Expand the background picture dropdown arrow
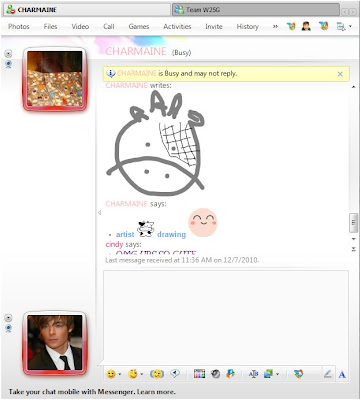The width and height of the screenshot is (361, 400). [x=277, y=374]
